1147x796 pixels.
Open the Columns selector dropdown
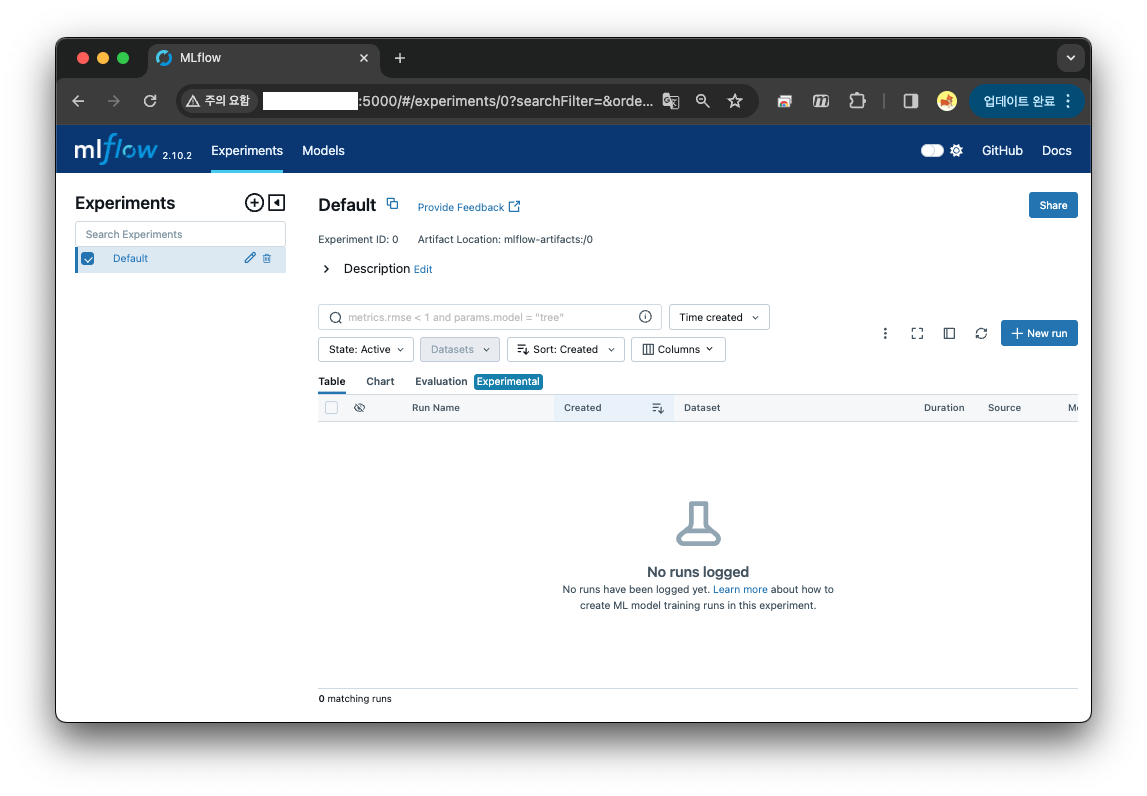tap(678, 350)
